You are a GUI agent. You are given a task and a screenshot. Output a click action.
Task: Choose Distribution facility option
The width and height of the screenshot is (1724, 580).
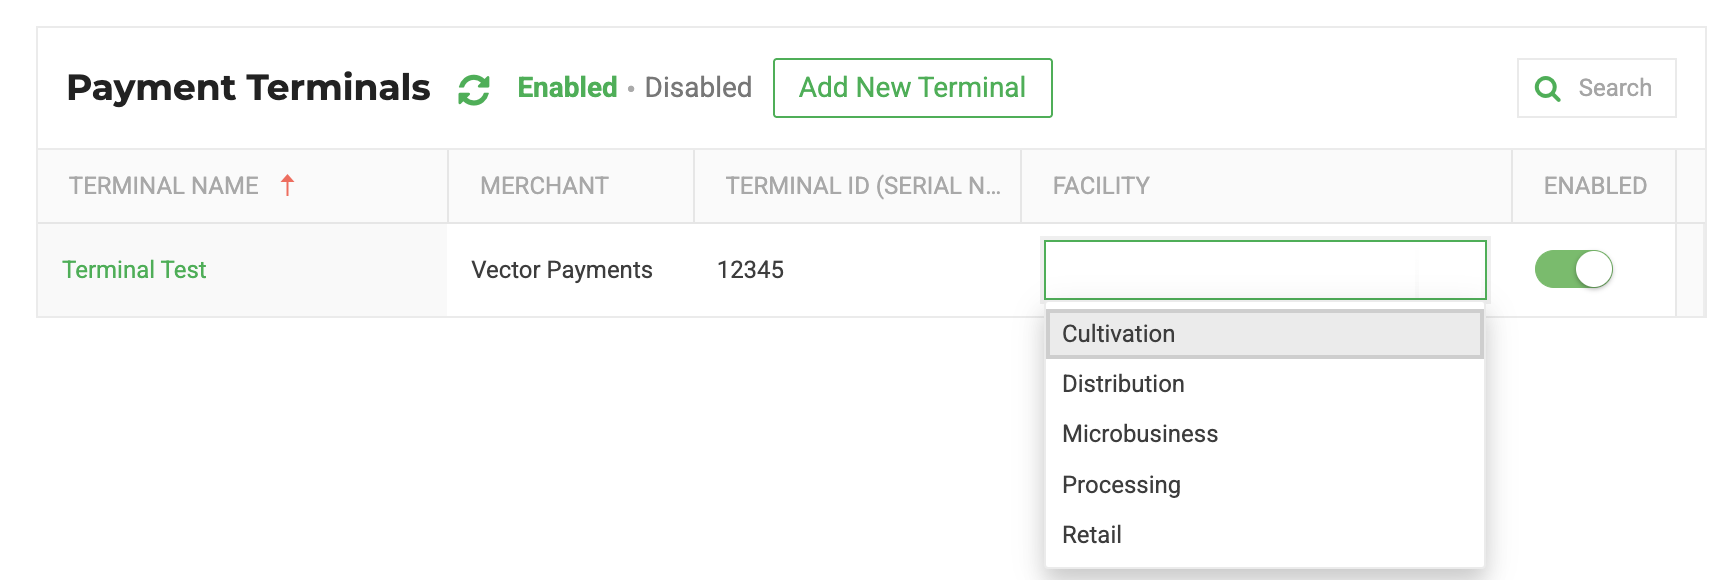[1265, 384]
